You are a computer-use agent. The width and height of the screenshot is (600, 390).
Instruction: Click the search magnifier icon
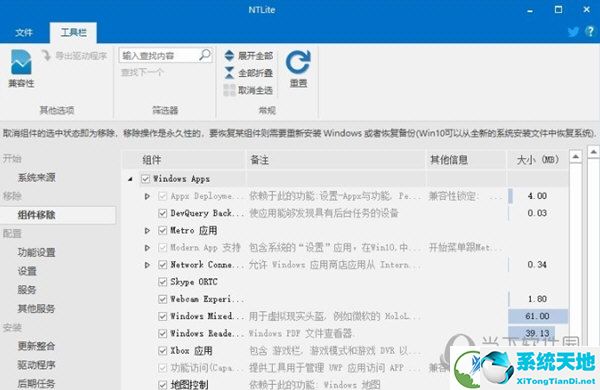pyautogui.click(x=205, y=55)
